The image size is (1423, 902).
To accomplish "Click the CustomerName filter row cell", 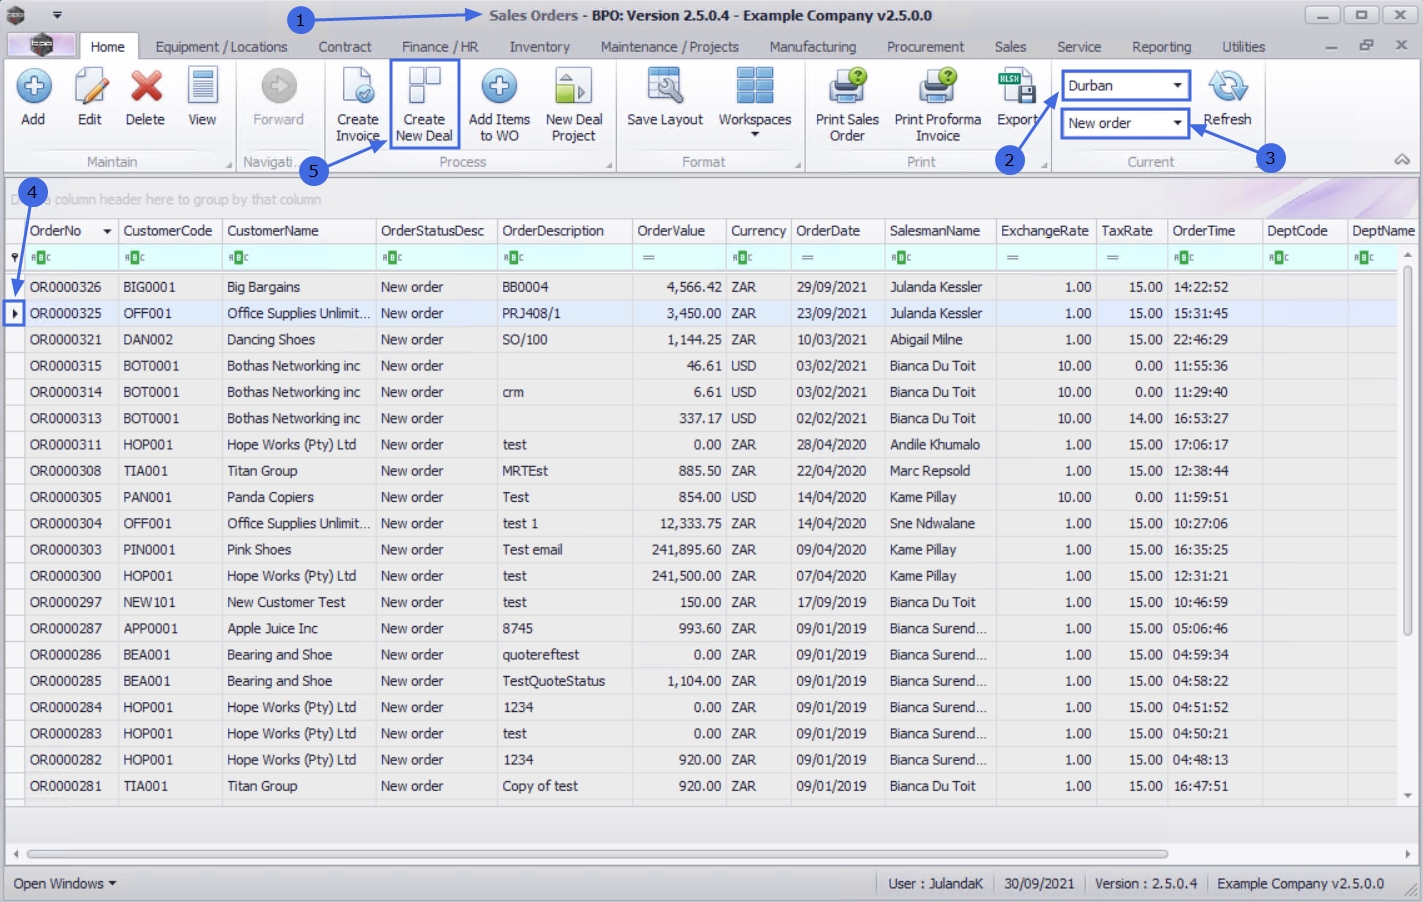I will coord(299,258).
